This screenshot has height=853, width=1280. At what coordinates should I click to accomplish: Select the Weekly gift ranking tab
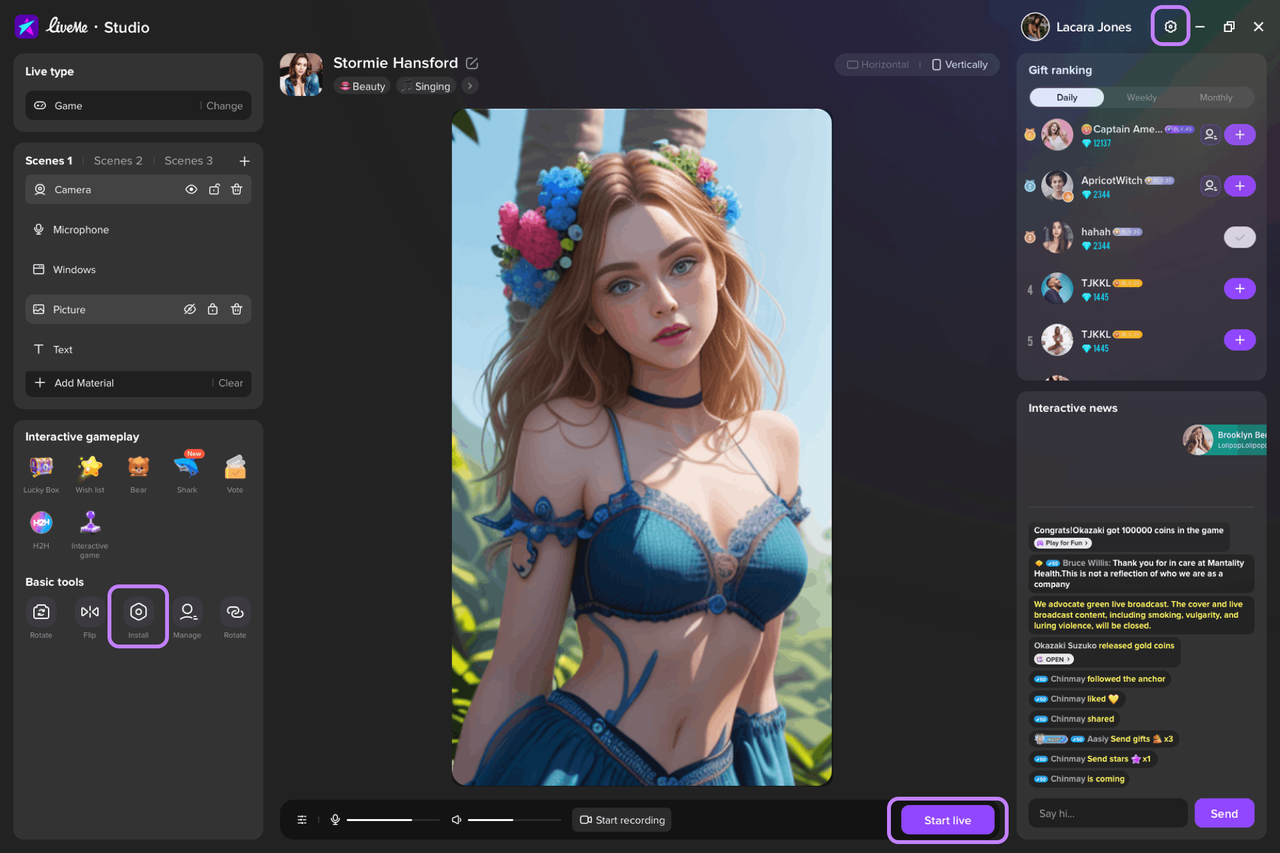pyautogui.click(x=1141, y=98)
